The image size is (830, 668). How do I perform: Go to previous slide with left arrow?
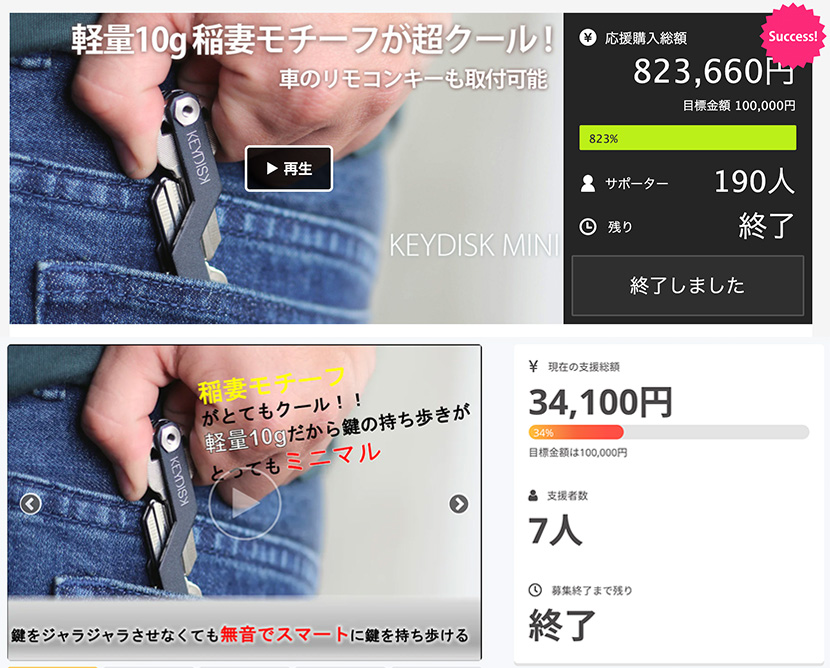(x=31, y=503)
